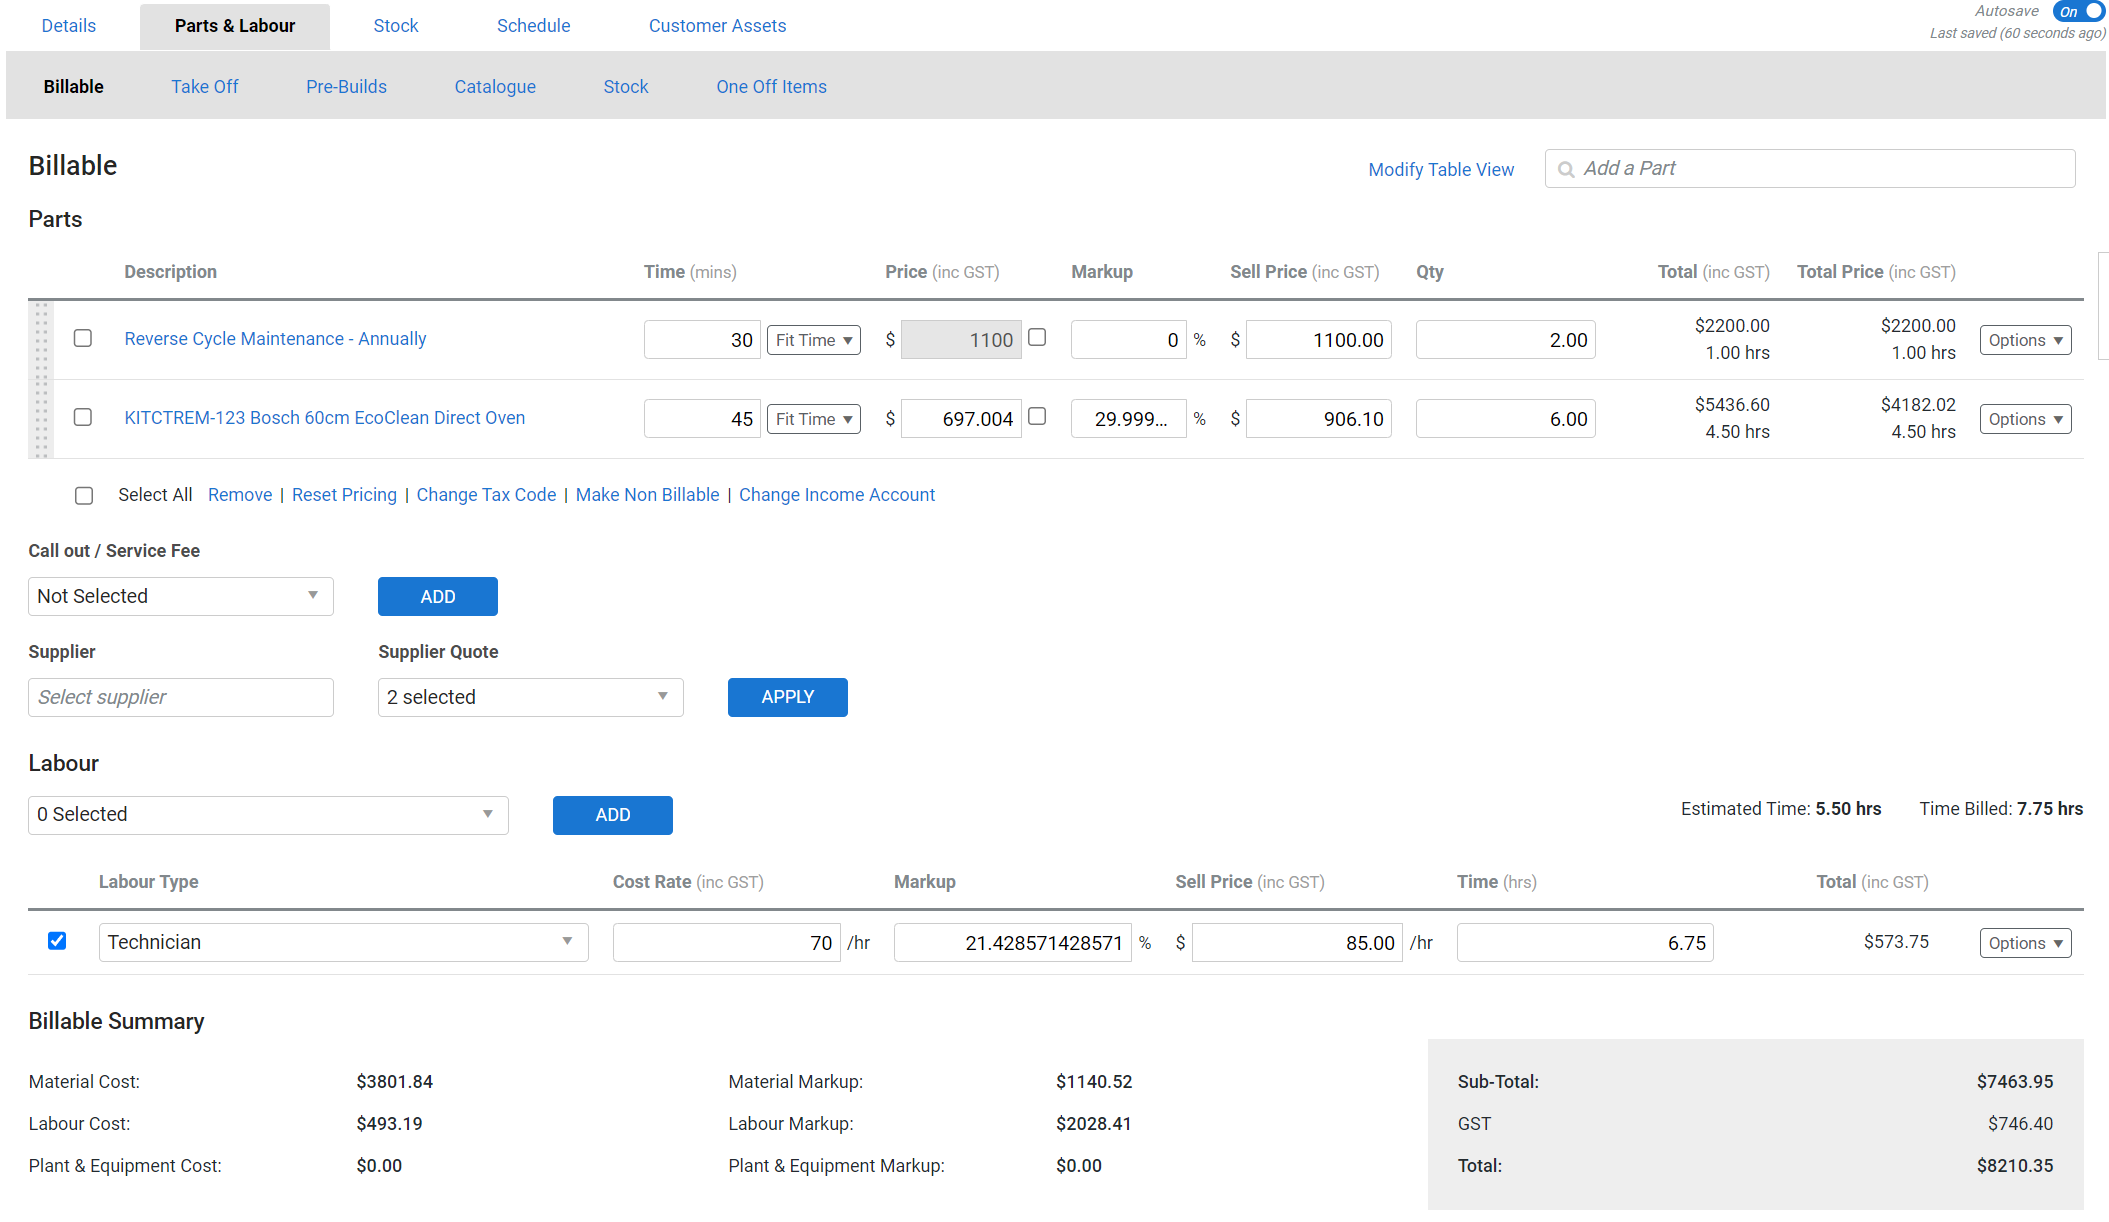Open the Customer Assets tab

point(717,26)
